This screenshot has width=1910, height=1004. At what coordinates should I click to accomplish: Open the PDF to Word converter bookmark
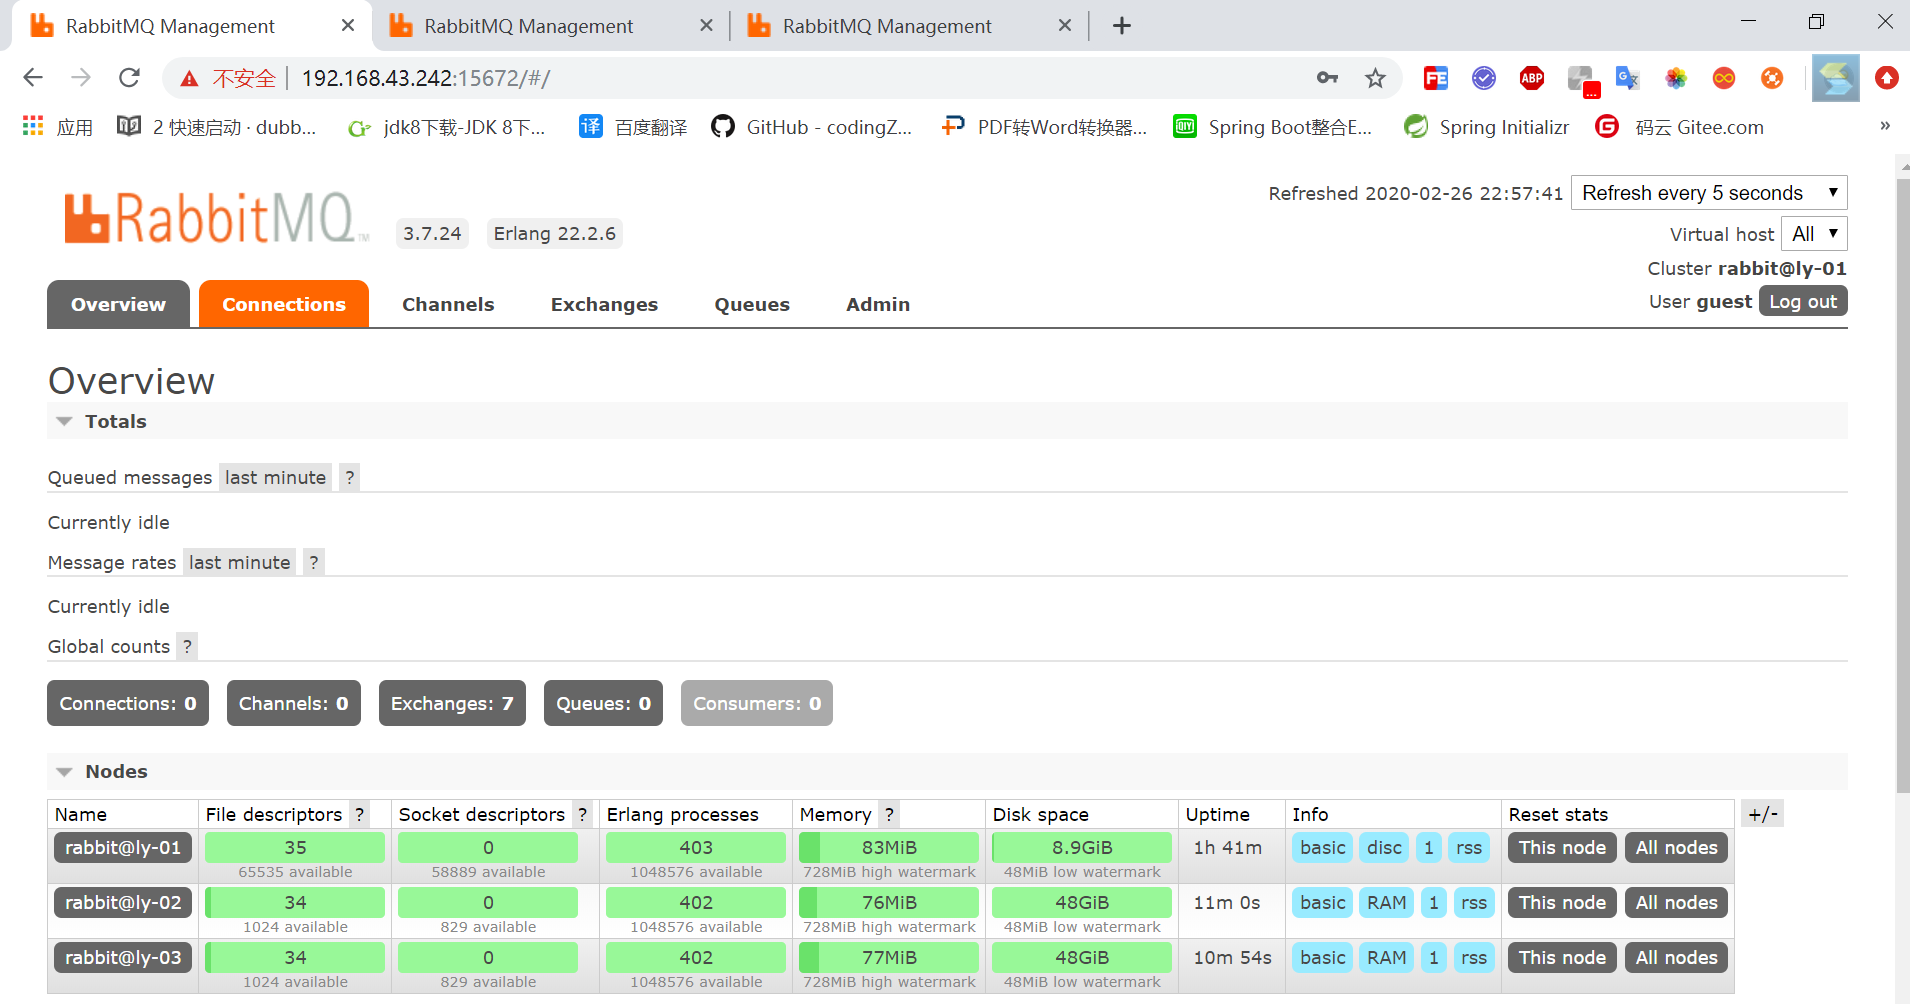tap(1044, 127)
